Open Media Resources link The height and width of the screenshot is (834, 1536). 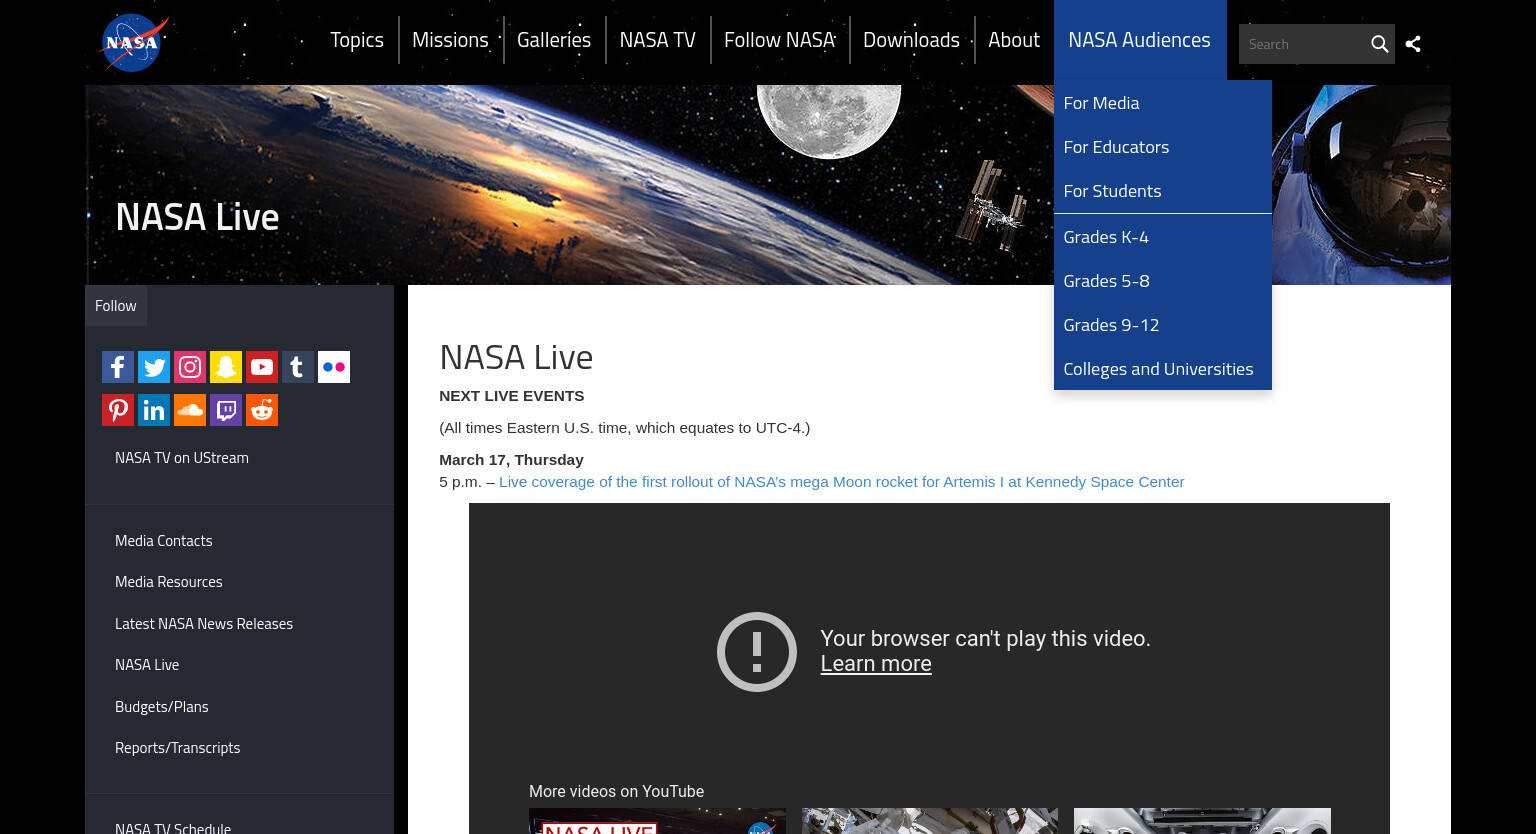pos(169,582)
